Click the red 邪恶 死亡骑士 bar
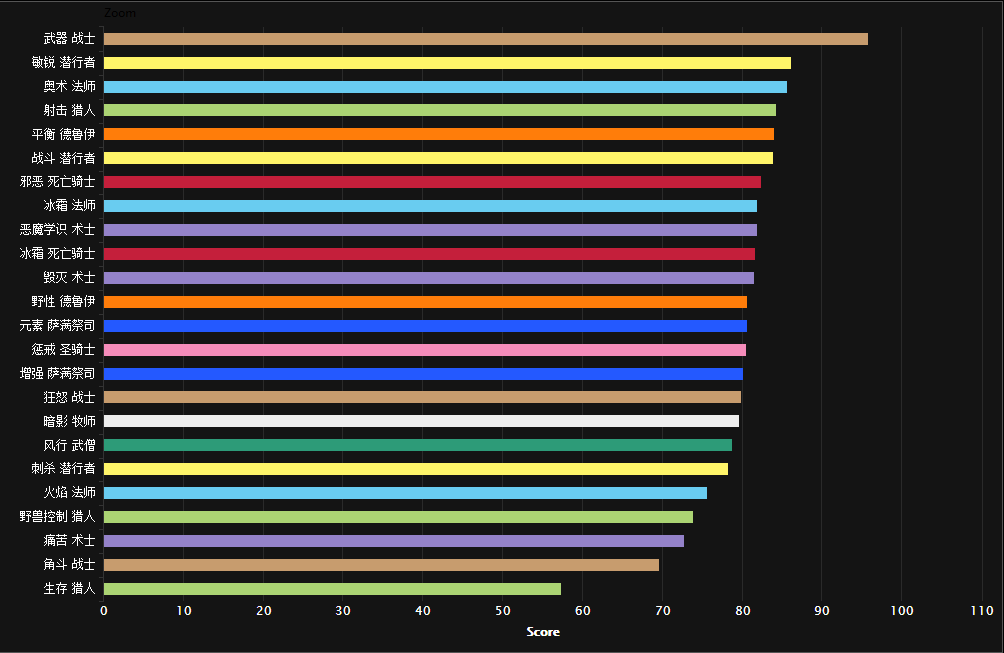Image resolution: width=1004 pixels, height=653 pixels. pyautogui.click(x=432, y=182)
